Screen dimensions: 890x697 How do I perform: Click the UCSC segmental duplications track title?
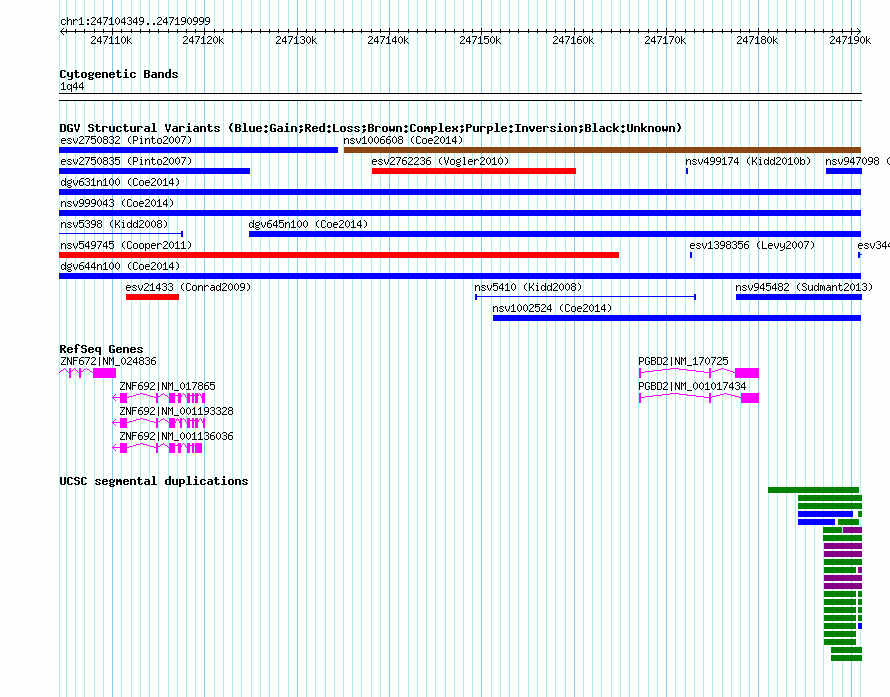coord(154,481)
